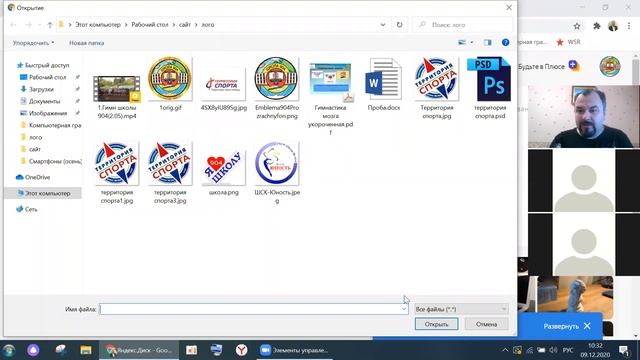
Task: Open Изображения in the sidebar
Action: click(43, 113)
